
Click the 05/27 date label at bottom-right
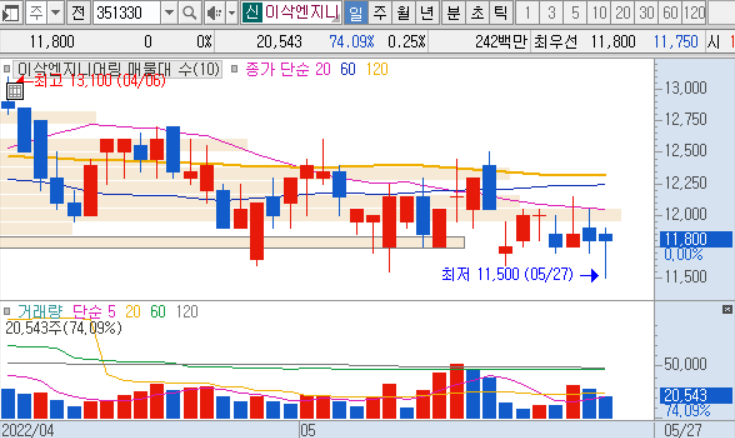coord(683,430)
